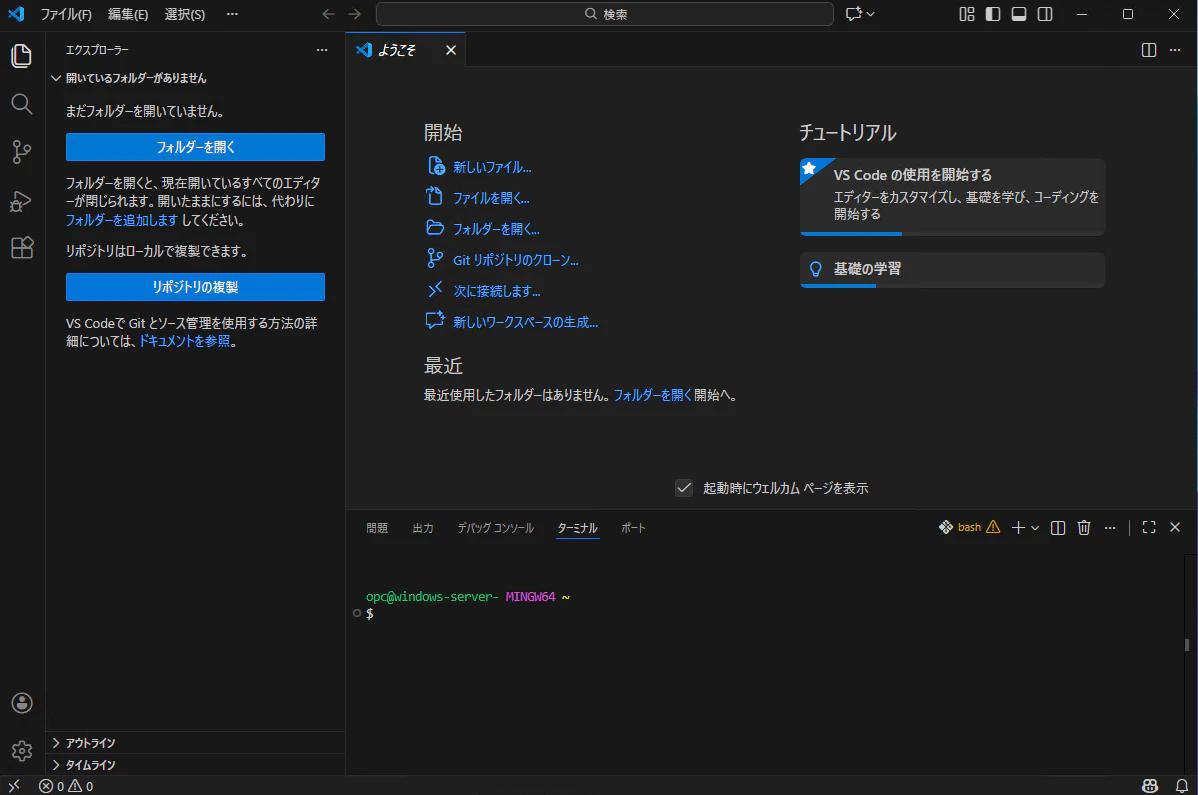This screenshot has height=795, width=1198.
Task: Click the リポジトリの複製 button
Action: pyautogui.click(x=195, y=287)
